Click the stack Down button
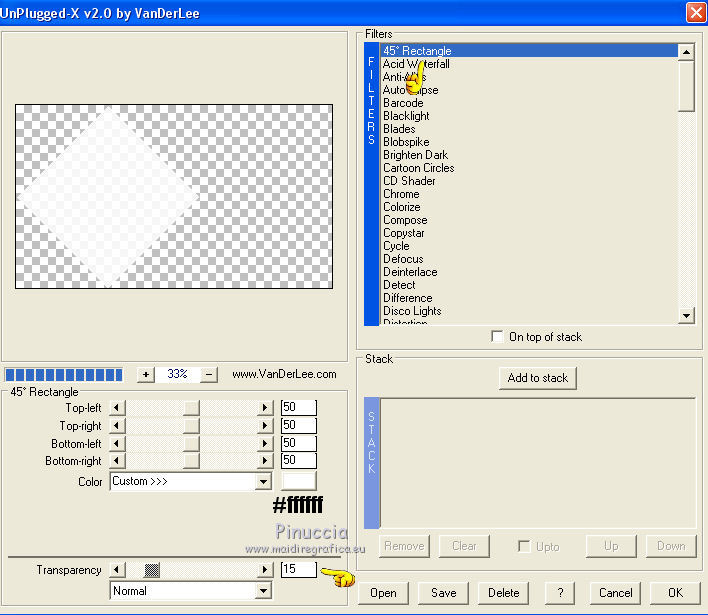This screenshot has height=615, width=708. pos(671,546)
